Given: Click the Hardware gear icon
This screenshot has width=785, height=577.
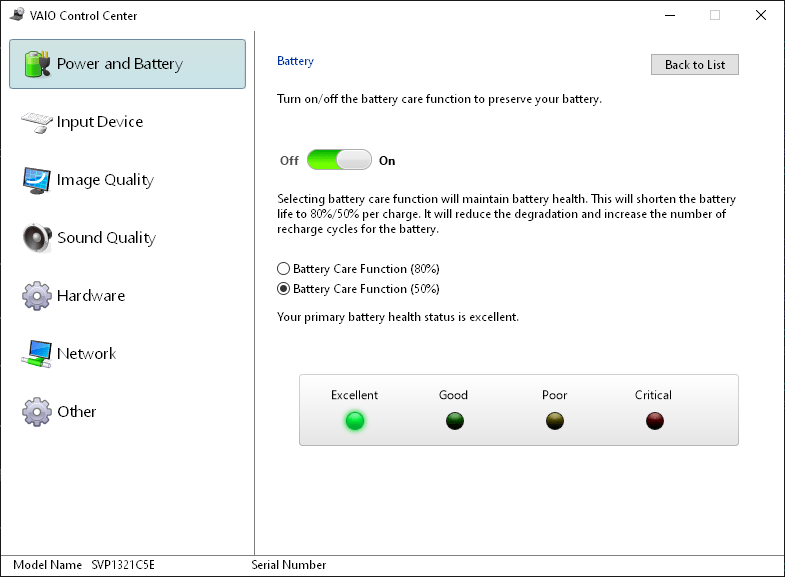Looking at the screenshot, I should point(37,296).
